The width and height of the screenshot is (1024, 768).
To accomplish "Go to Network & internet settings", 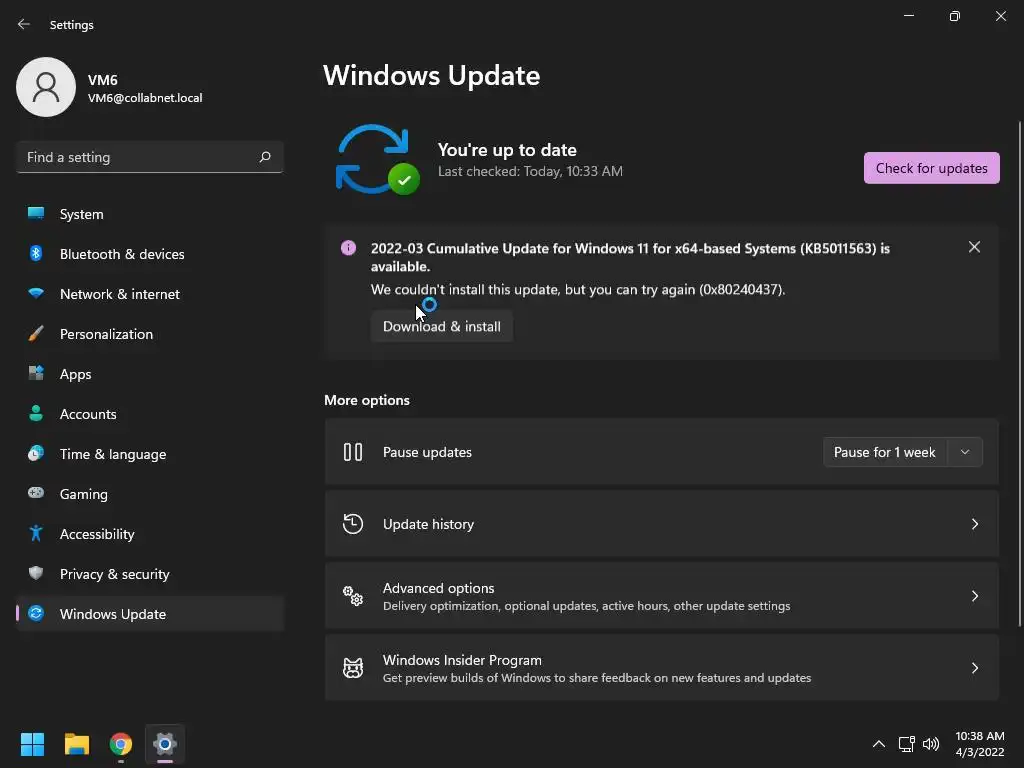I will (x=120, y=294).
